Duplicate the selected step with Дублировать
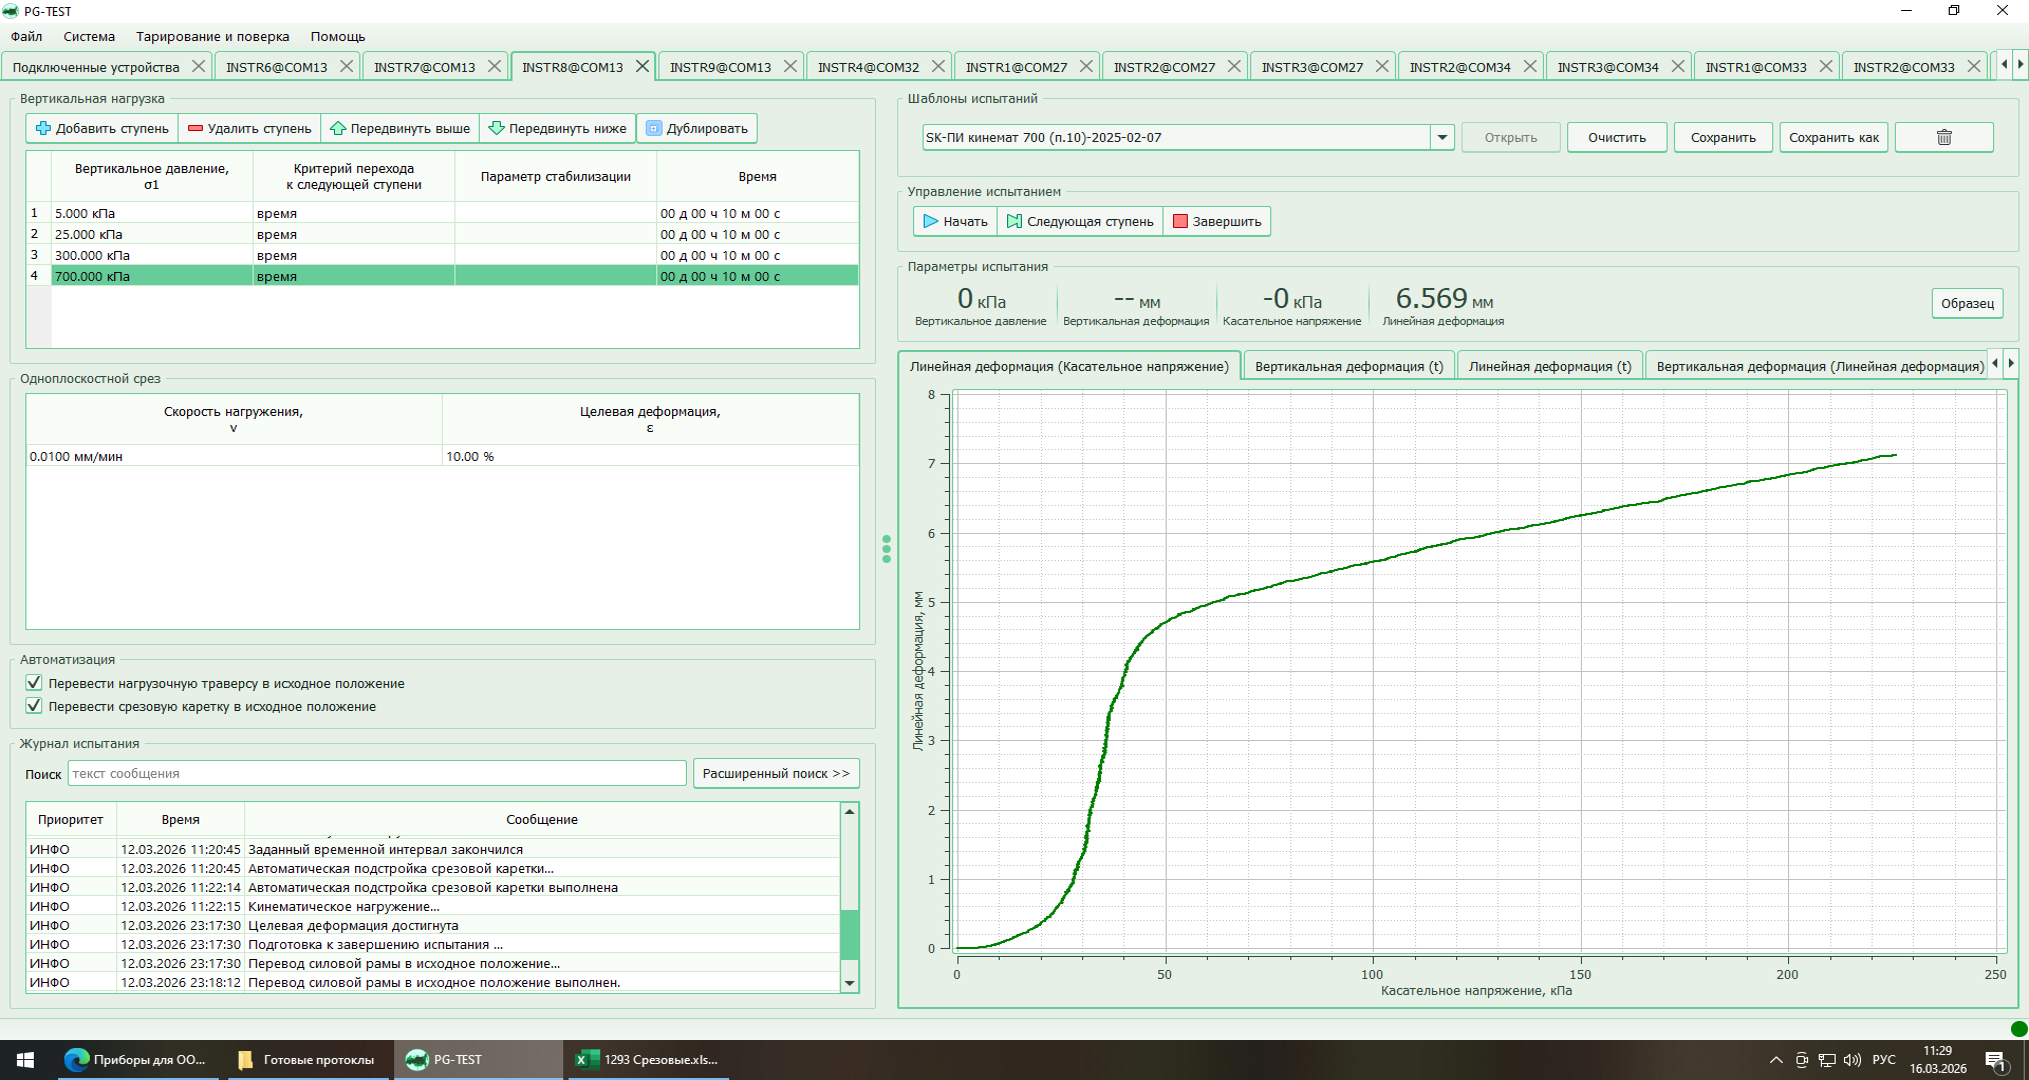2029x1080 pixels. pyautogui.click(x=697, y=128)
